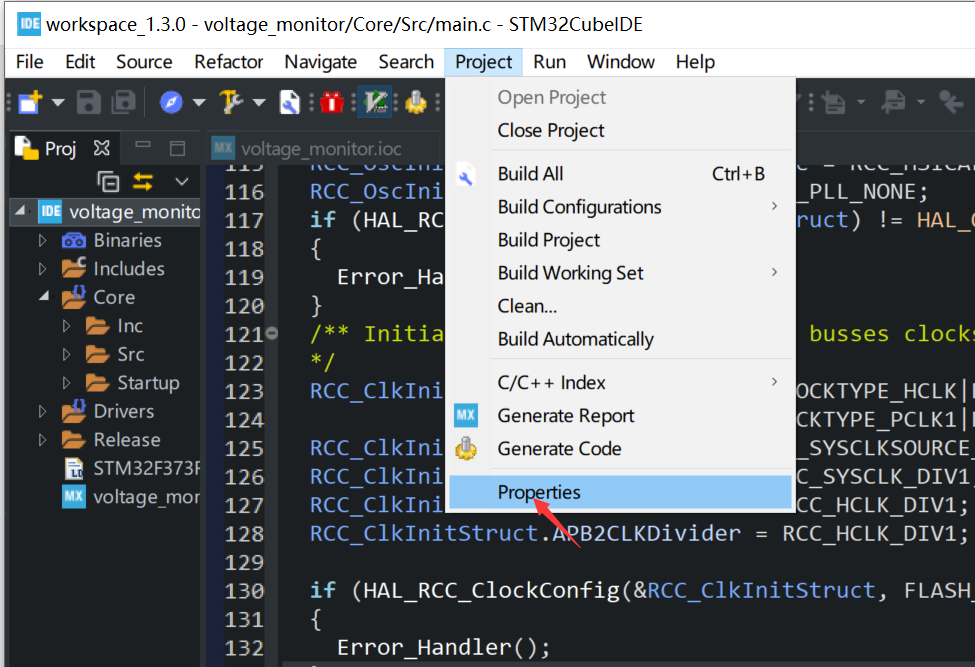Toggle Build Automatically in the Project menu
Image resolution: width=975 pixels, height=667 pixels.
[570, 339]
